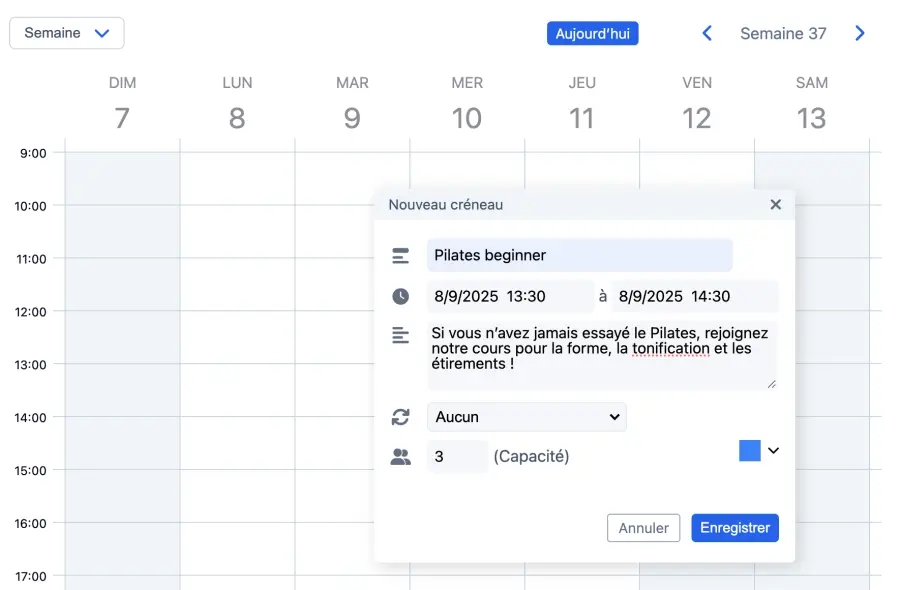Image resolution: width=900 pixels, height=590 pixels.
Task: Click the Enregistrer button
Action: click(734, 528)
